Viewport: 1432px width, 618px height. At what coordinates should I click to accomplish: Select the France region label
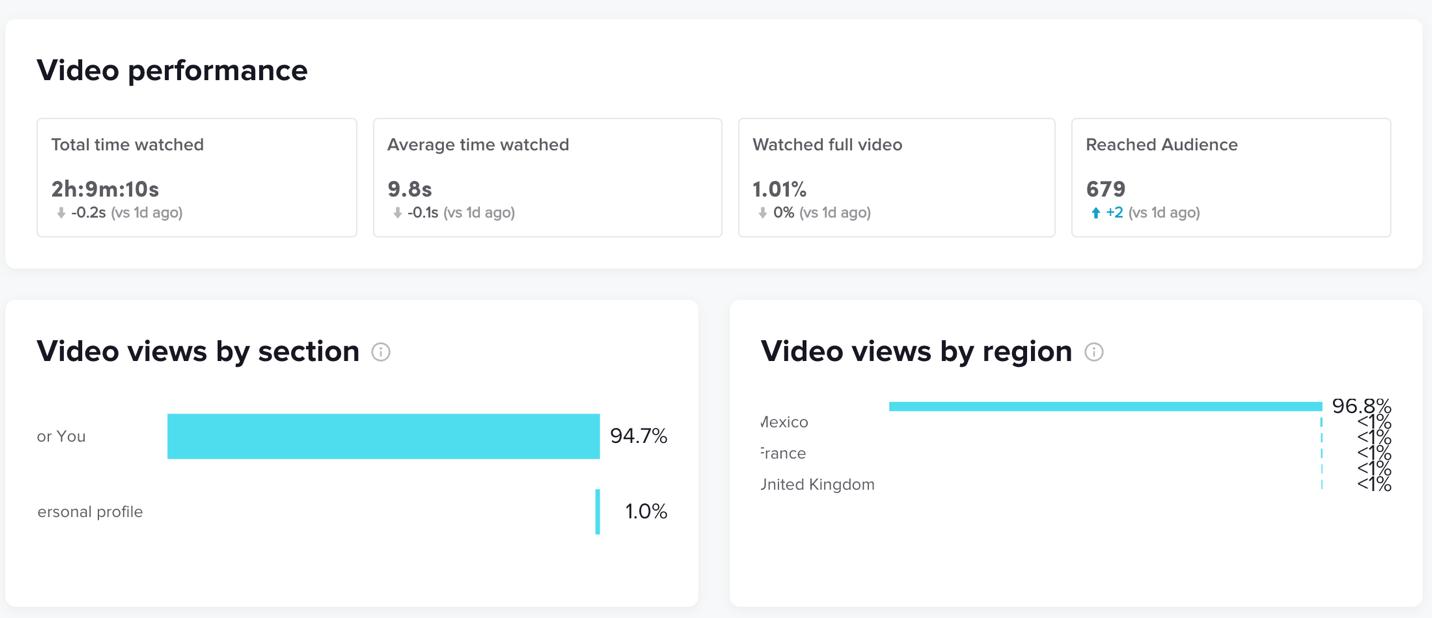tap(783, 454)
